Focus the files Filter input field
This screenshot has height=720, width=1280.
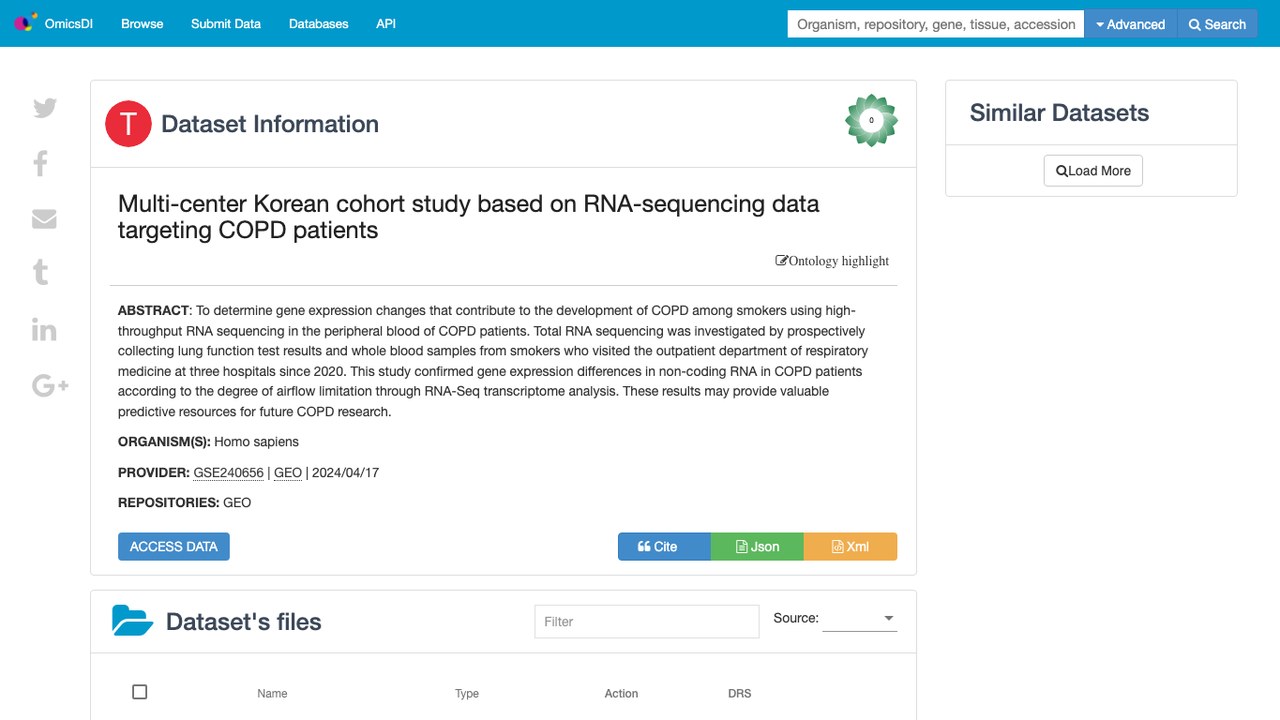[x=647, y=621]
